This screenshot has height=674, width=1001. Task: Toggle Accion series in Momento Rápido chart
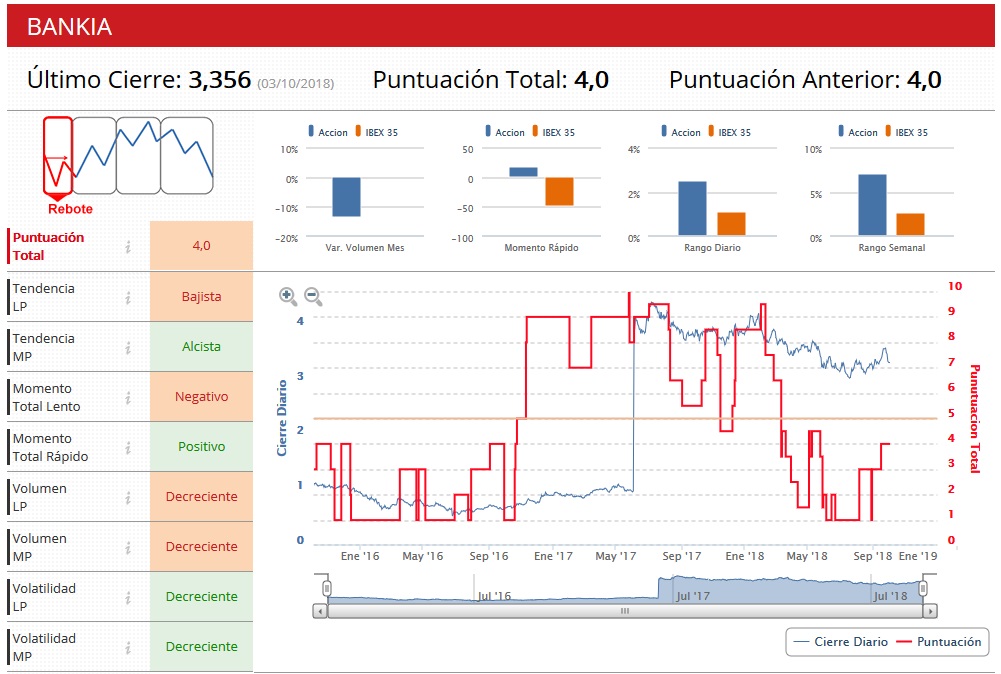pos(505,132)
